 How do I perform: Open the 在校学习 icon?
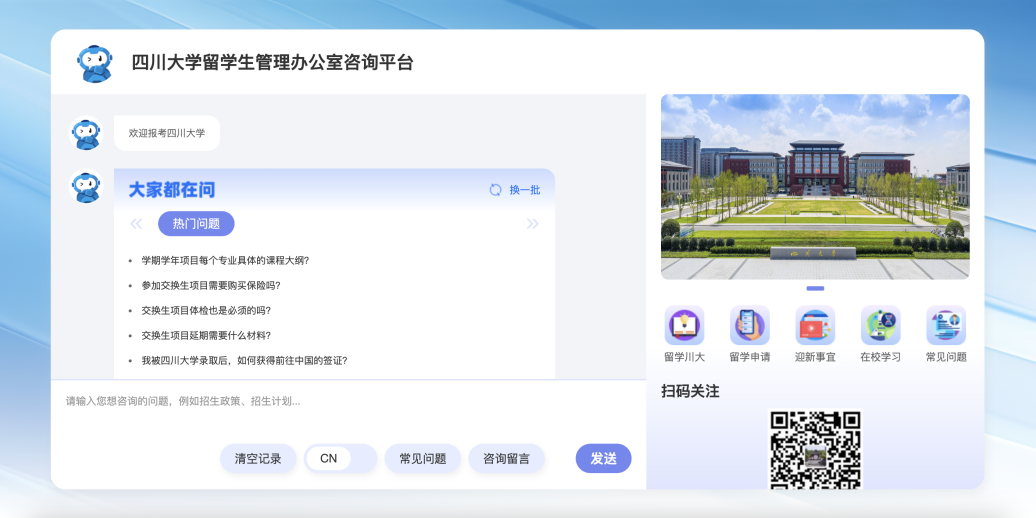pyautogui.click(x=880, y=326)
